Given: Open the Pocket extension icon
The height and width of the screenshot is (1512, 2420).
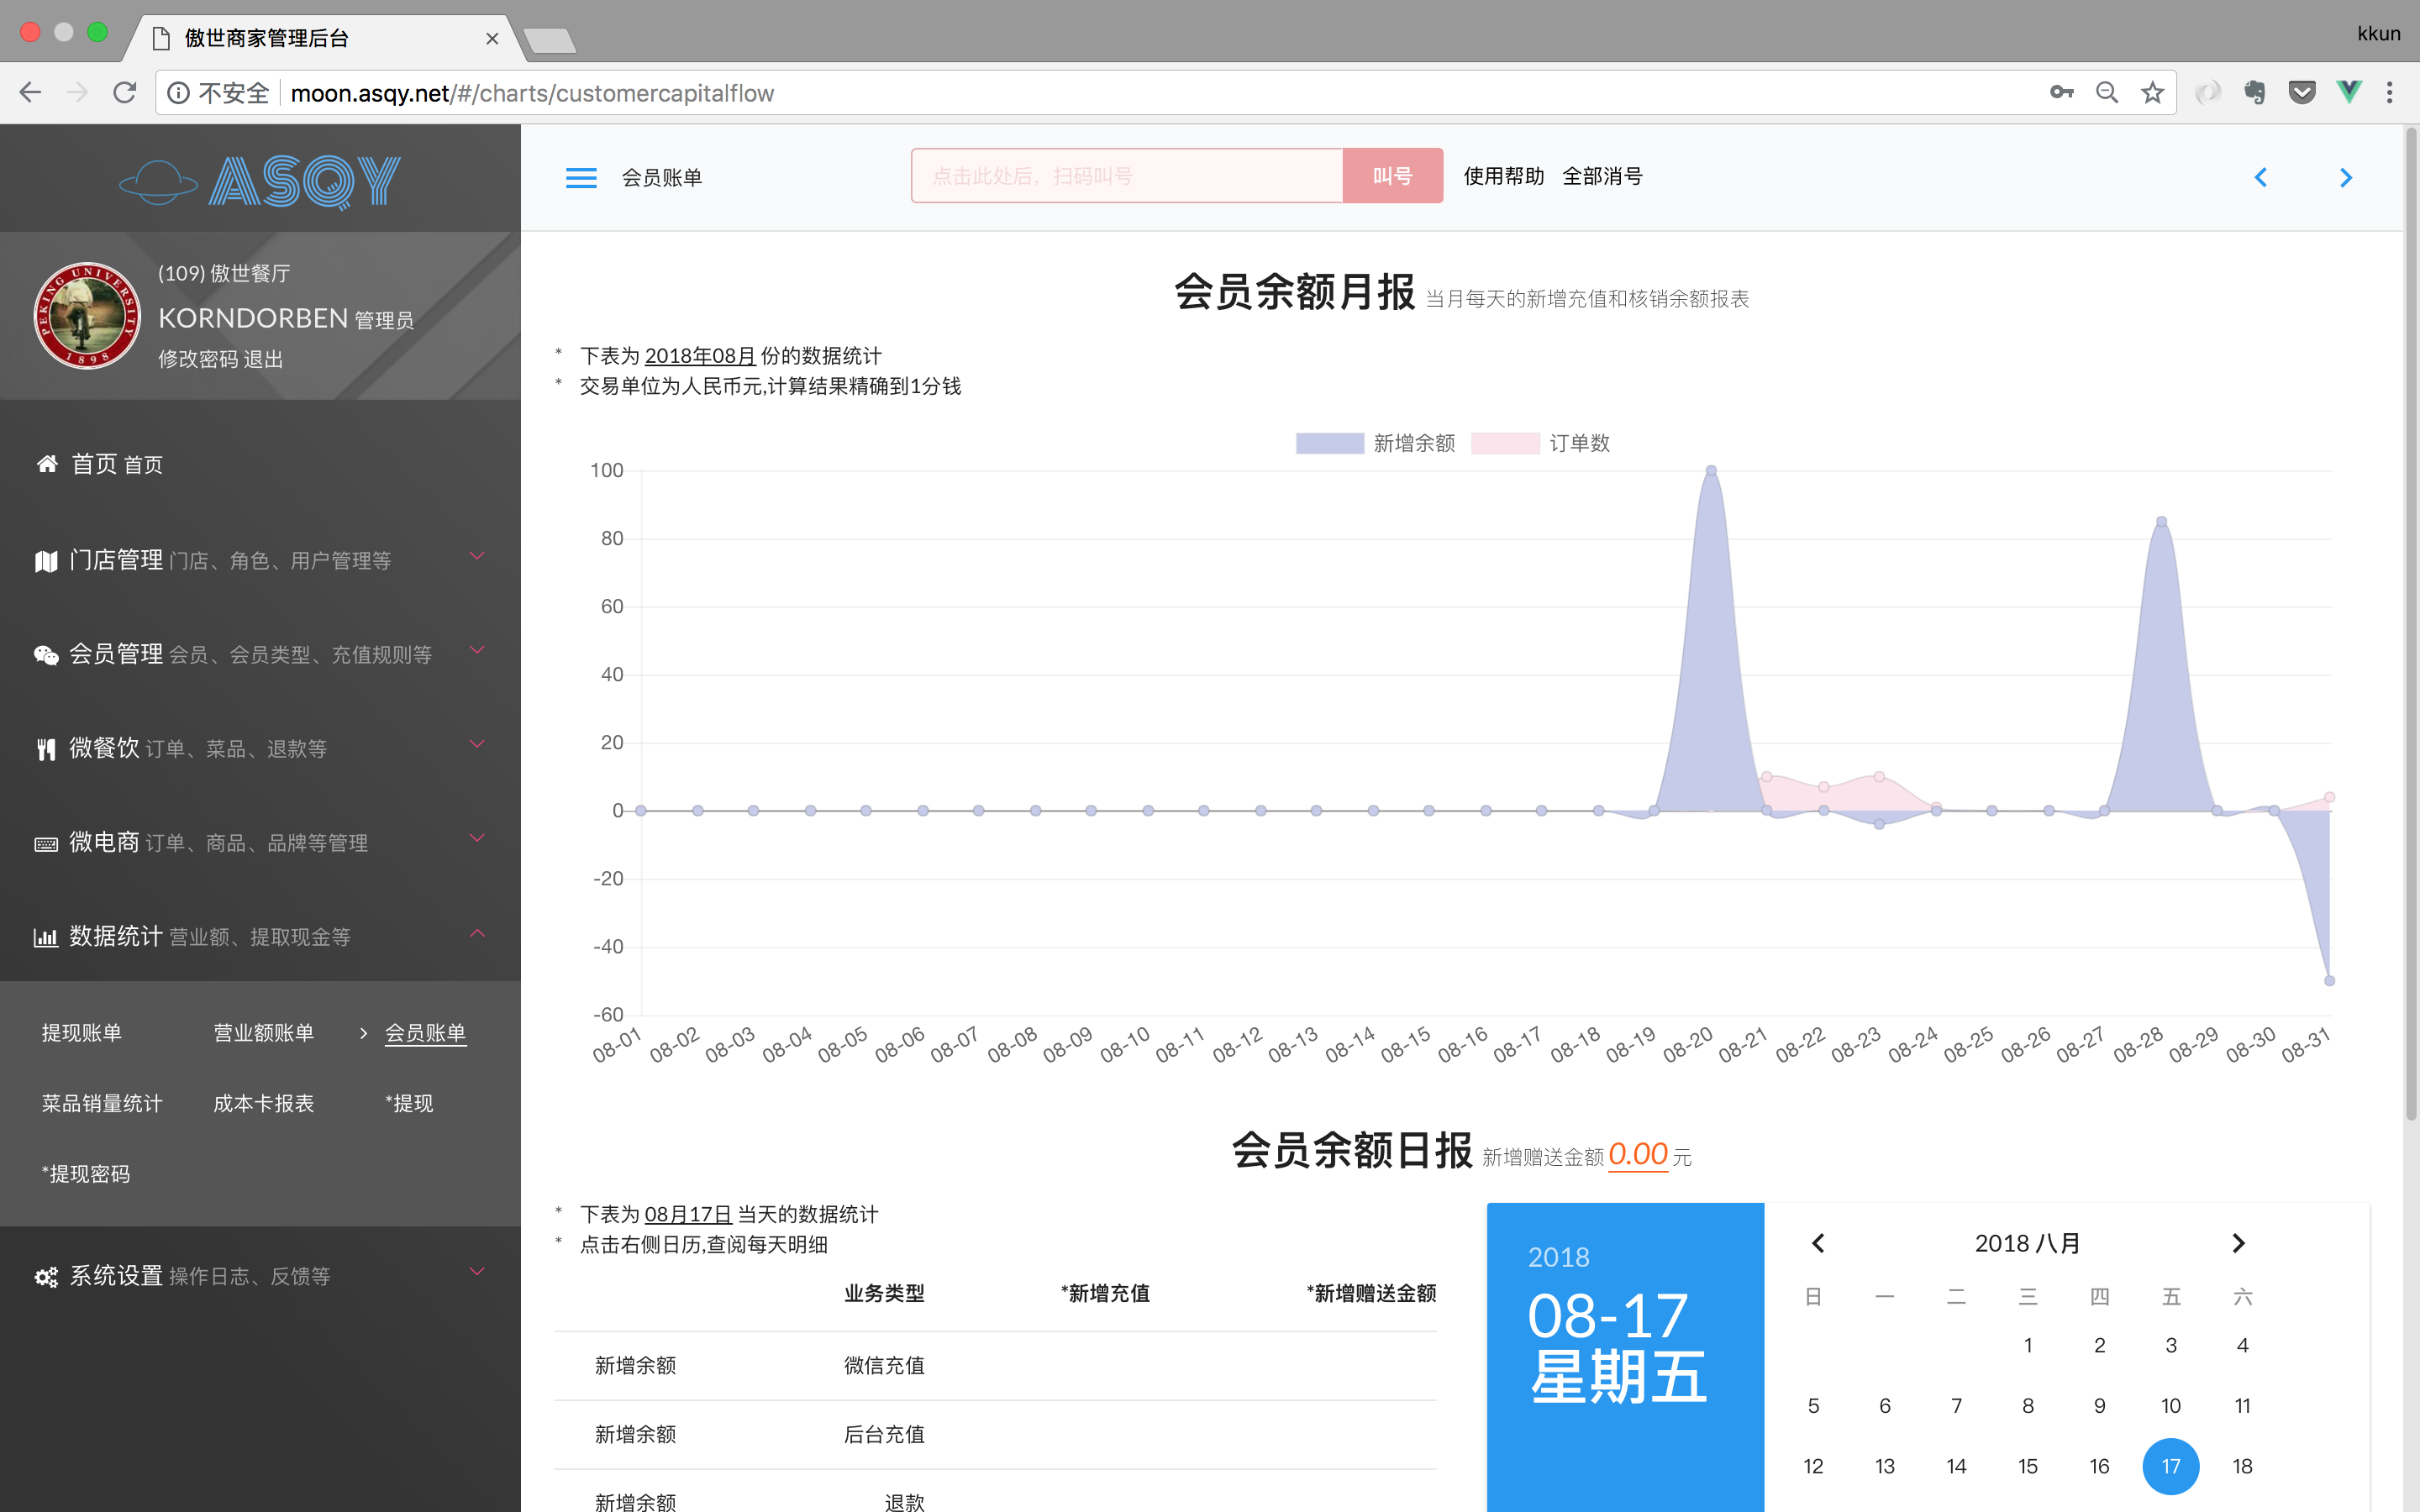Looking at the screenshot, I should pos(2302,93).
